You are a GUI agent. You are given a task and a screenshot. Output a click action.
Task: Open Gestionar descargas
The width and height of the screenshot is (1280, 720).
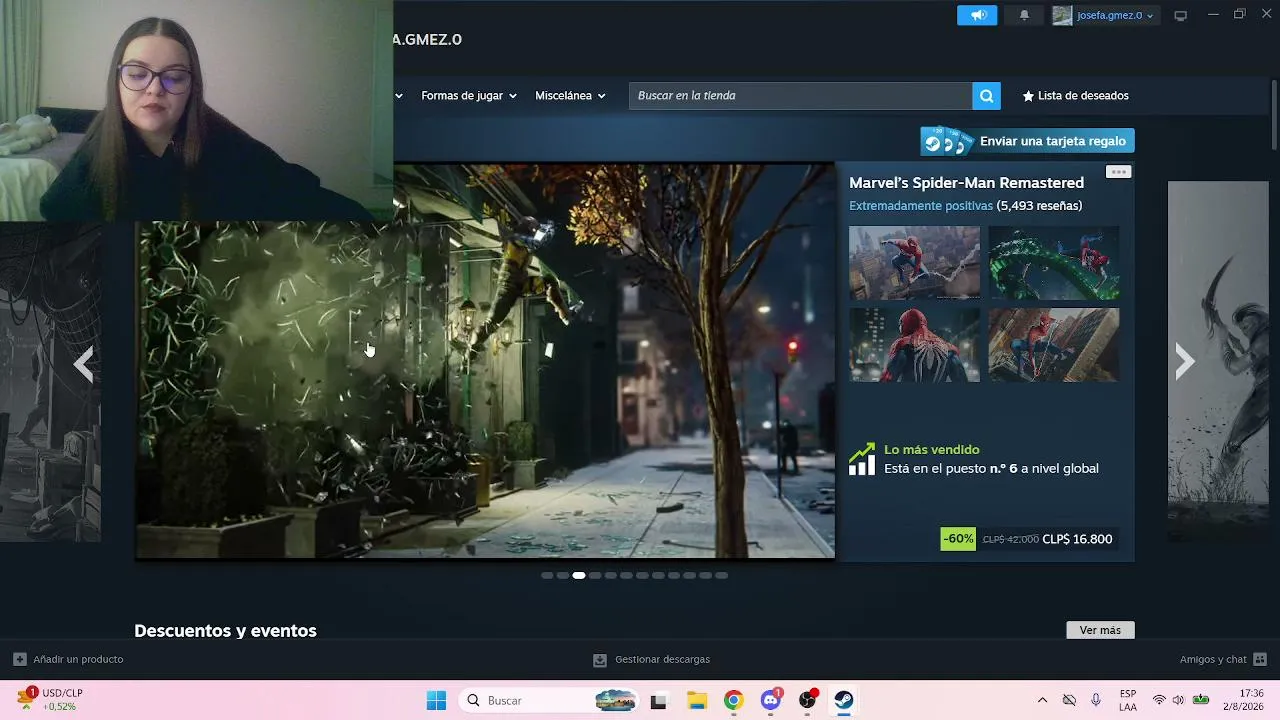tap(651, 660)
